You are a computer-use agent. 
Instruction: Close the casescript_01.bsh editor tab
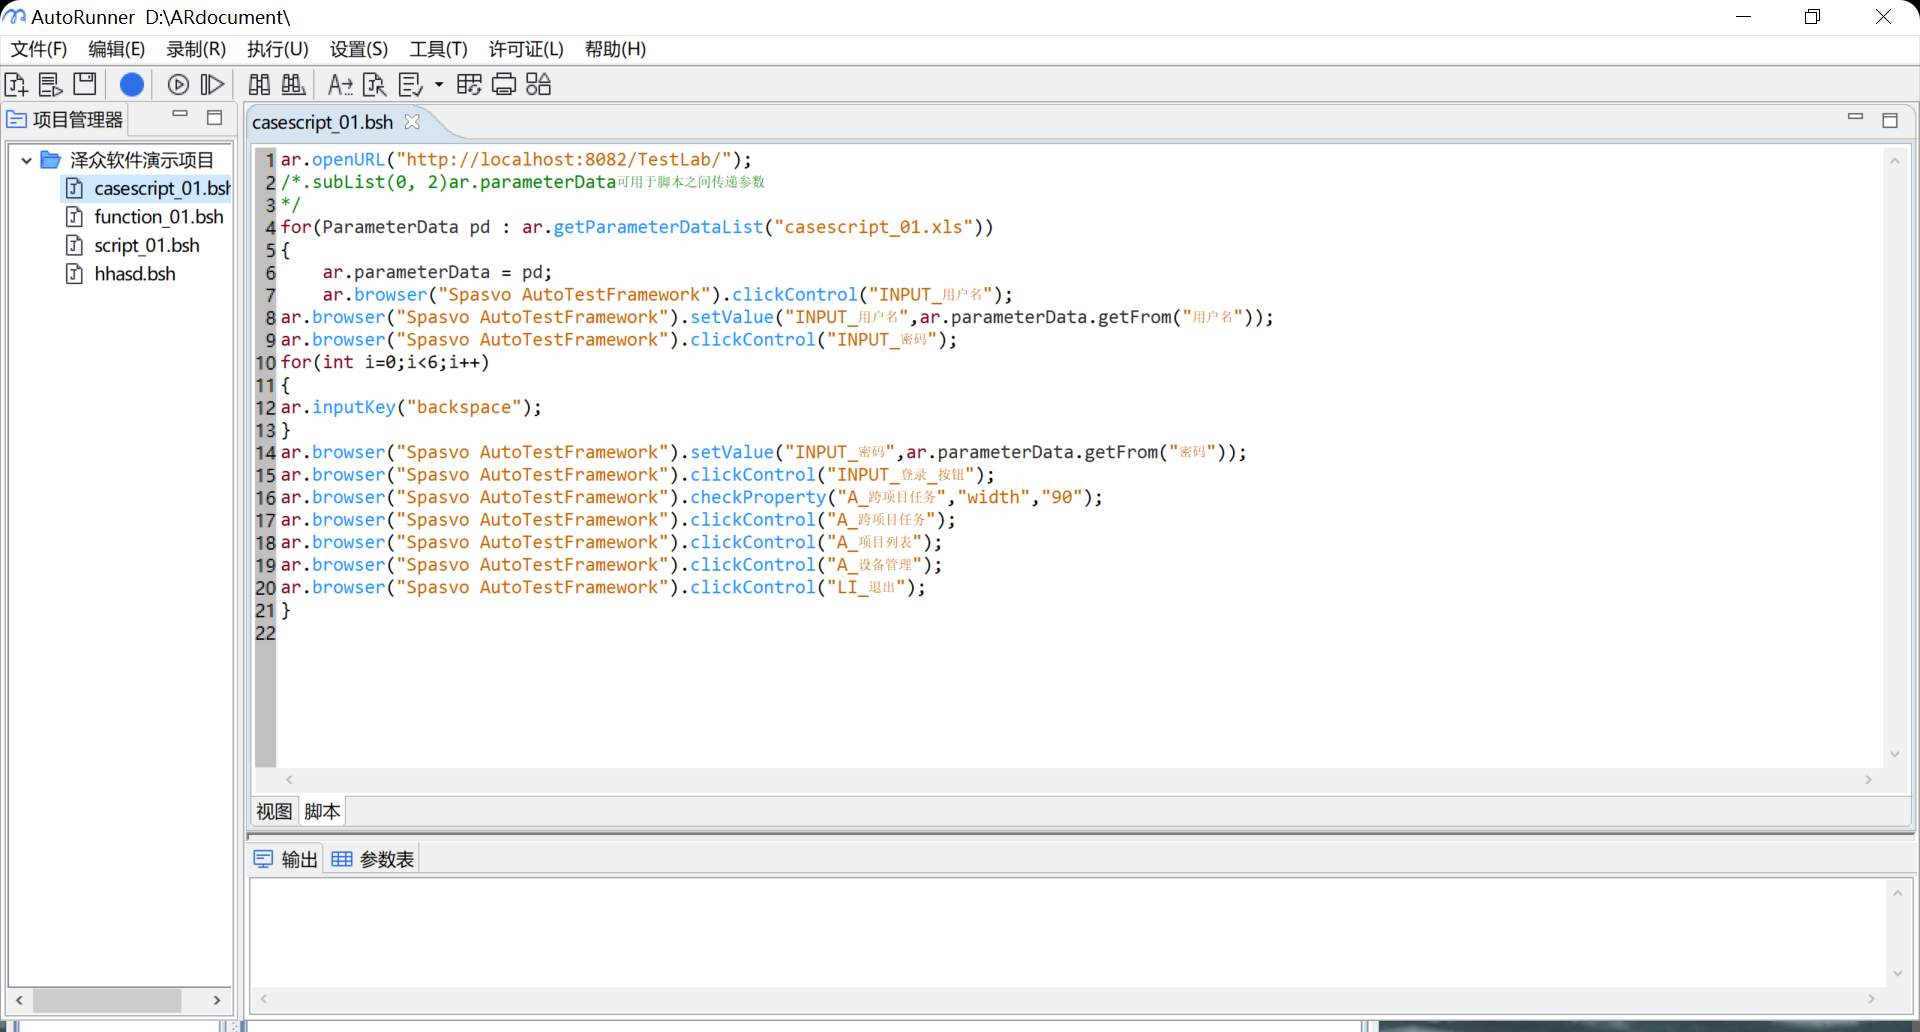tap(412, 122)
